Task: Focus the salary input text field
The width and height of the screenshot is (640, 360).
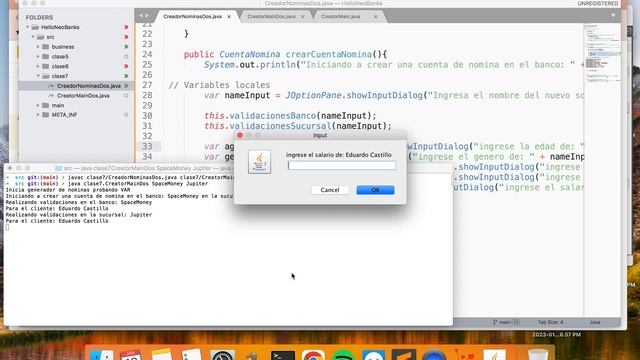Action: [342, 165]
